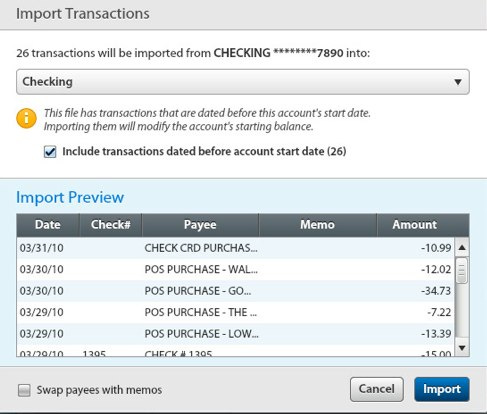487x414 pixels.
Task: Click the scroll up arrow in preview
Action: (462, 247)
